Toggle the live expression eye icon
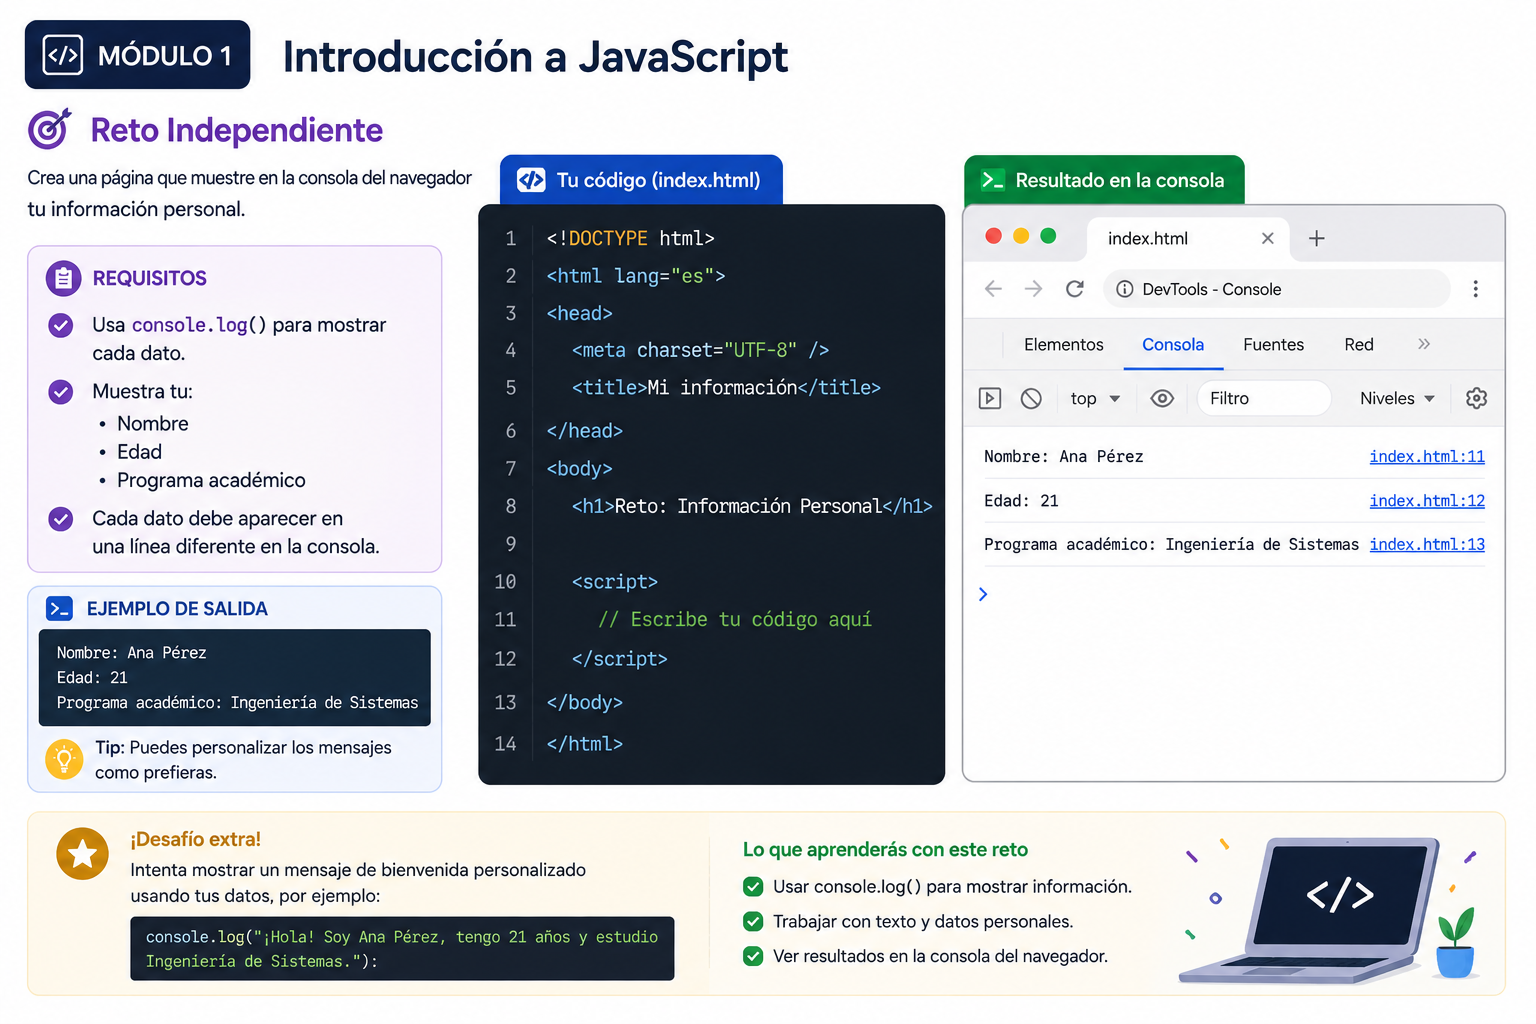The height and width of the screenshot is (1024, 1536). (x=1162, y=398)
